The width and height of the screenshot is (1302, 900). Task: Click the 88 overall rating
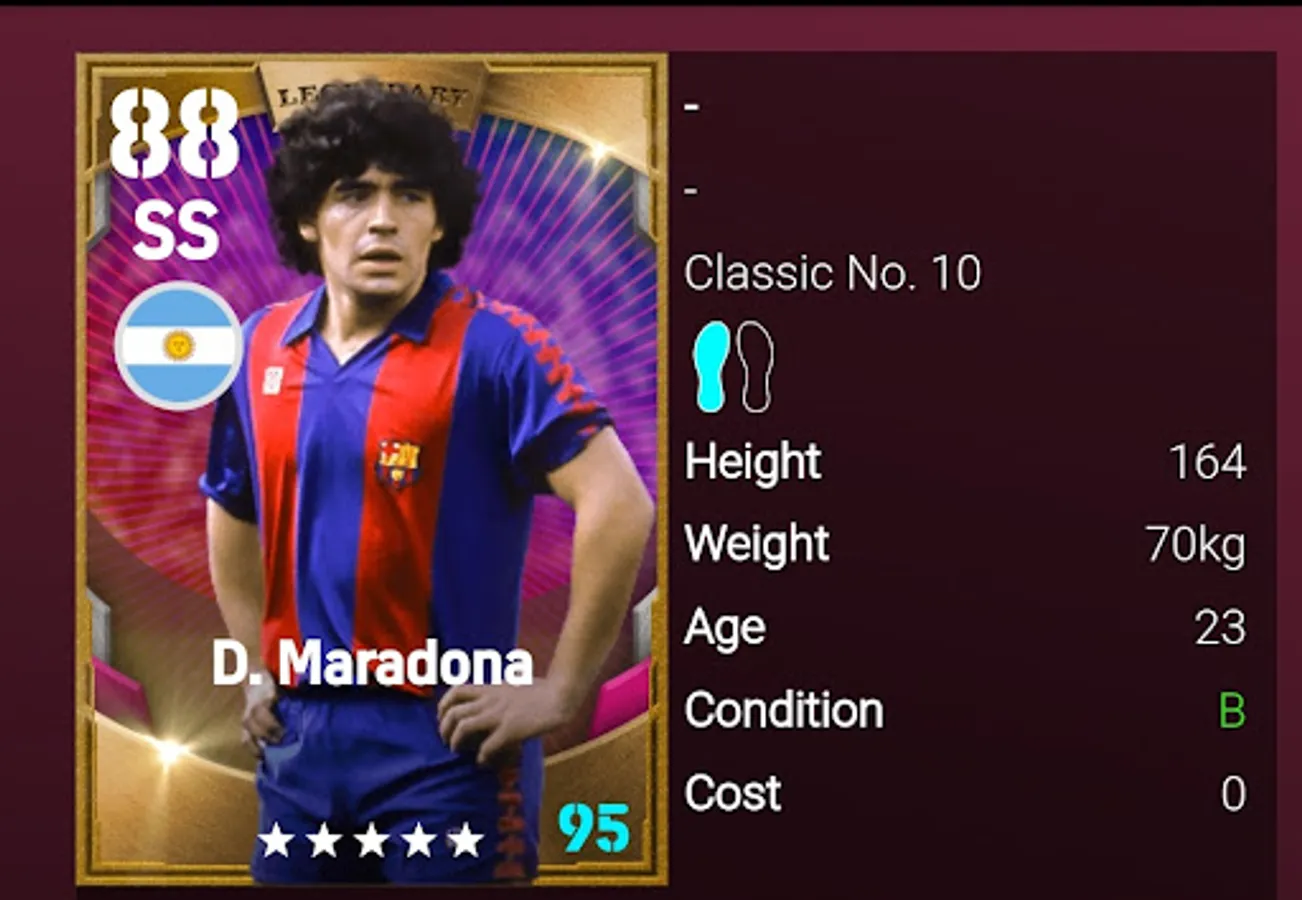click(x=174, y=133)
